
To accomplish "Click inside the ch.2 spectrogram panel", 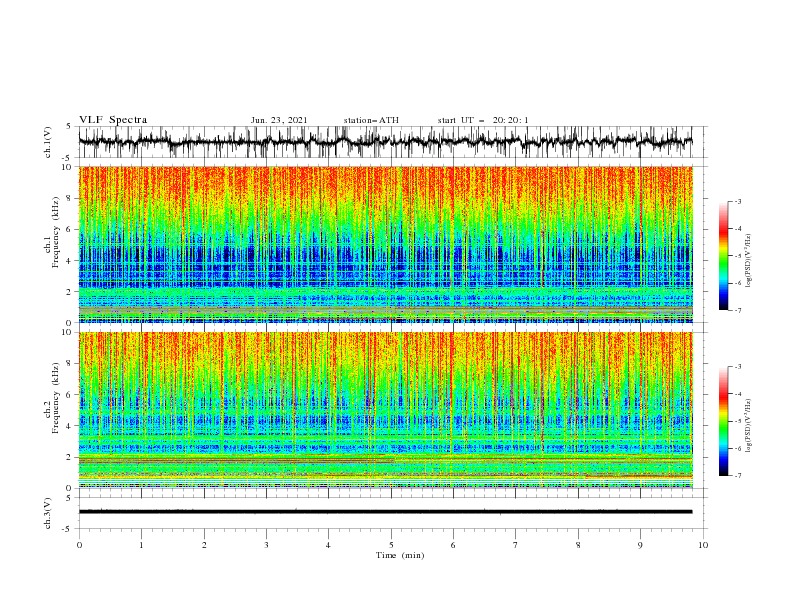I will click(386, 410).
